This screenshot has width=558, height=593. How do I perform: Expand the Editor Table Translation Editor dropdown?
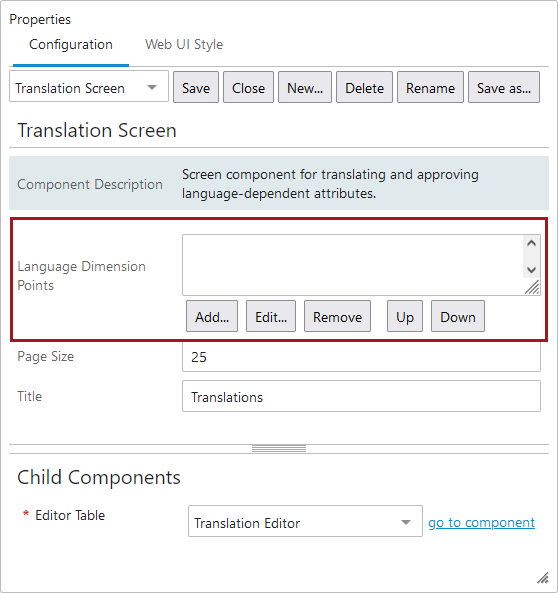(305, 521)
